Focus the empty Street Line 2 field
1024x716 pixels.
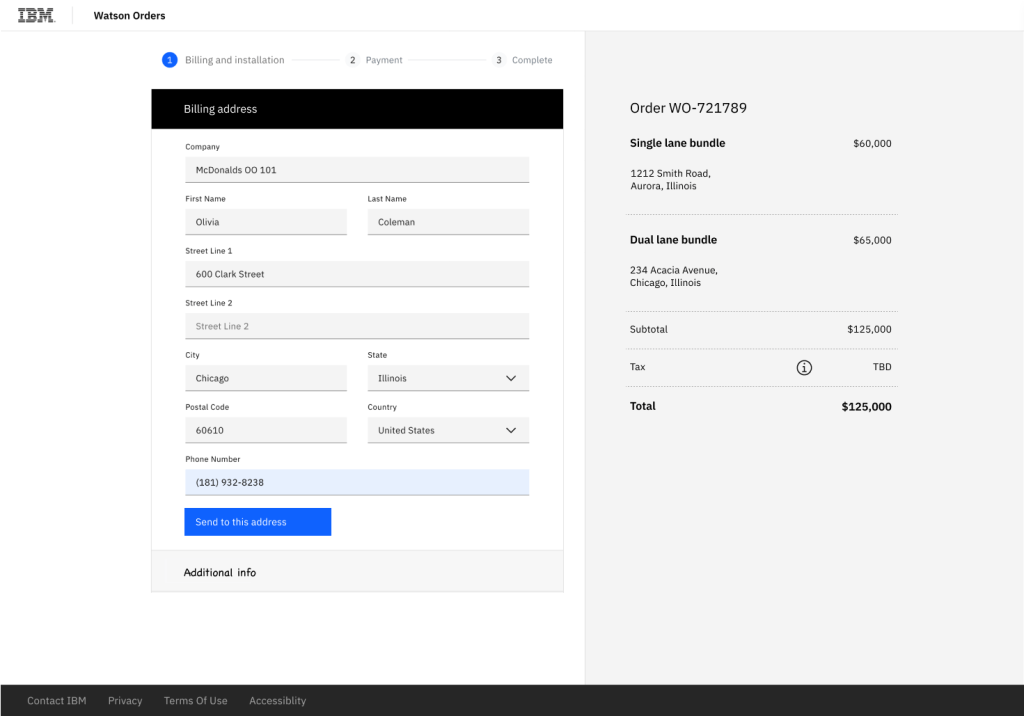(x=357, y=326)
